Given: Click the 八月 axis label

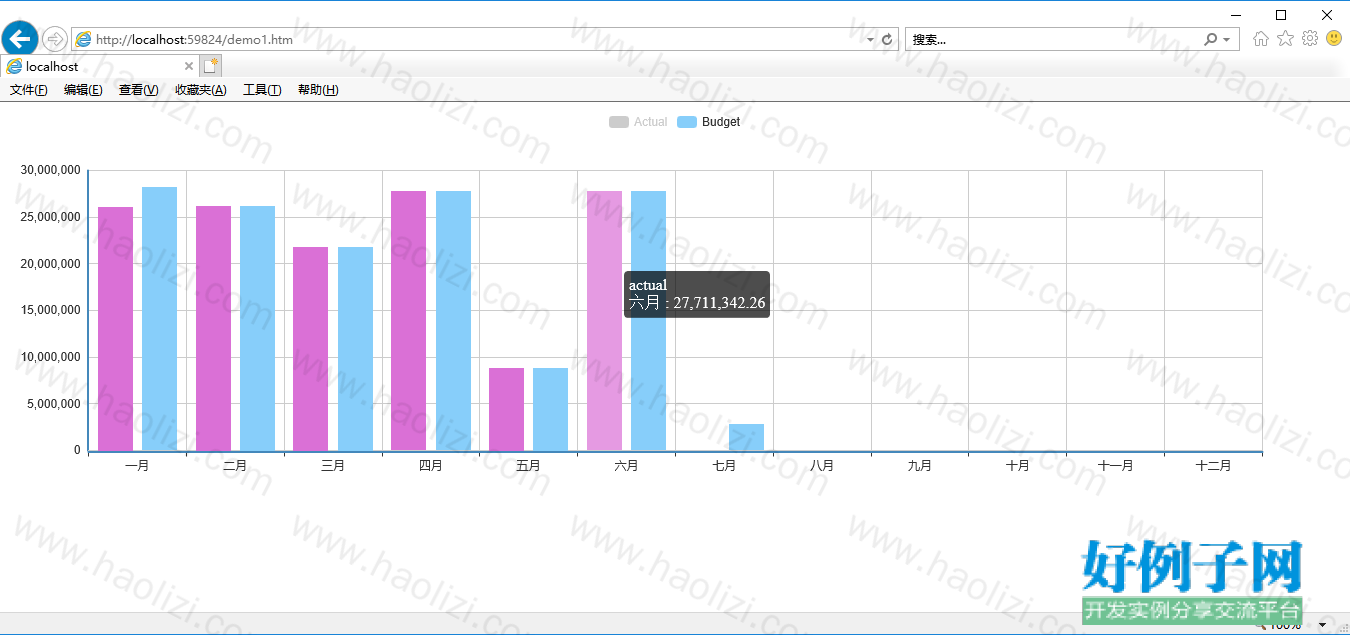Looking at the screenshot, I should click(x=822, y=466).
